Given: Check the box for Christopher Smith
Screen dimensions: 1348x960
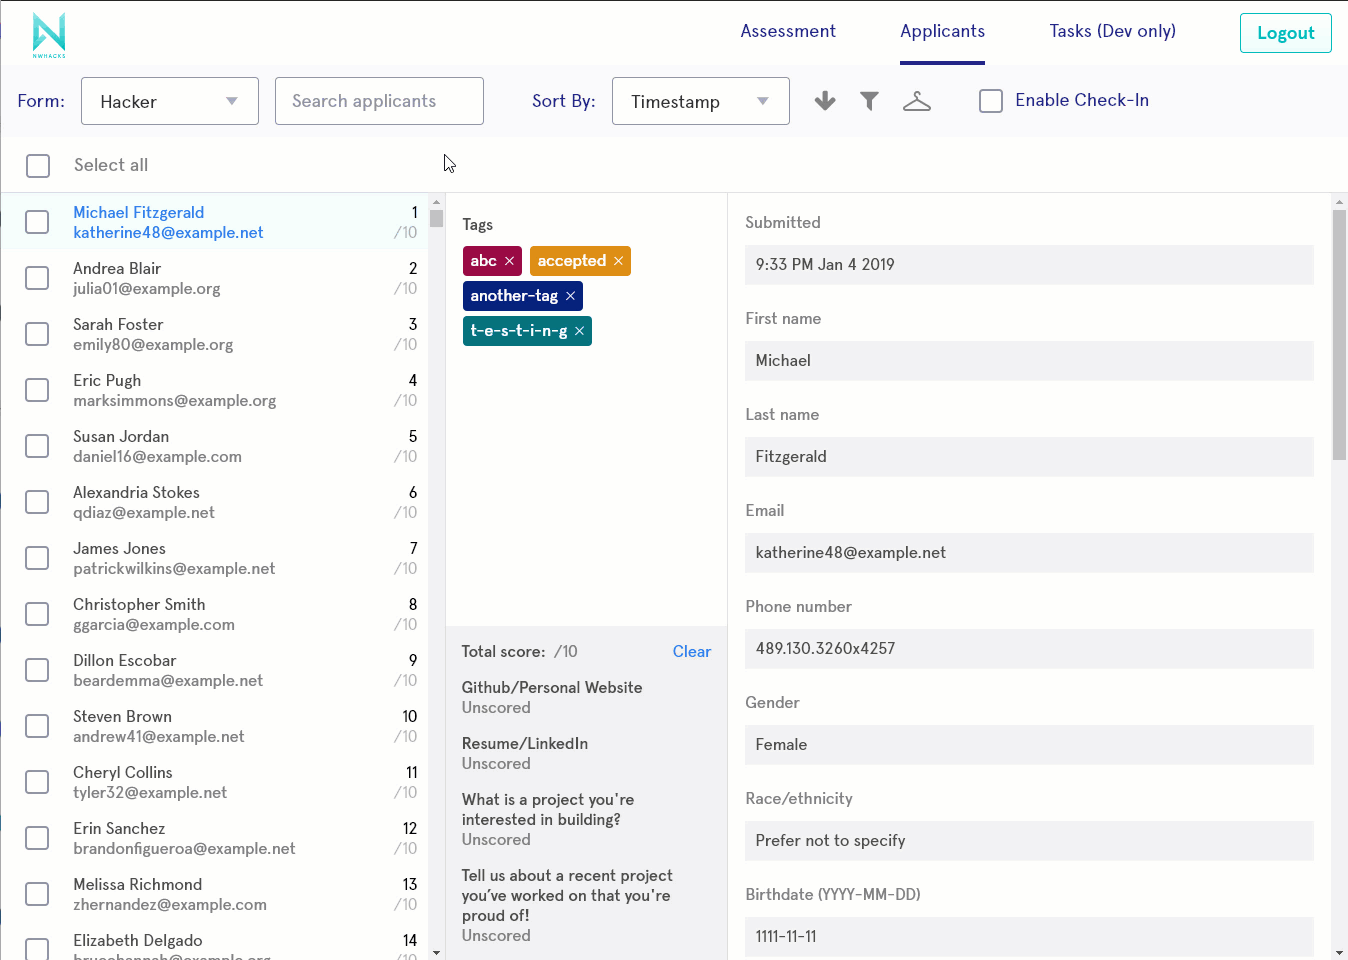Looking at the screenshot, I should 37,614.
